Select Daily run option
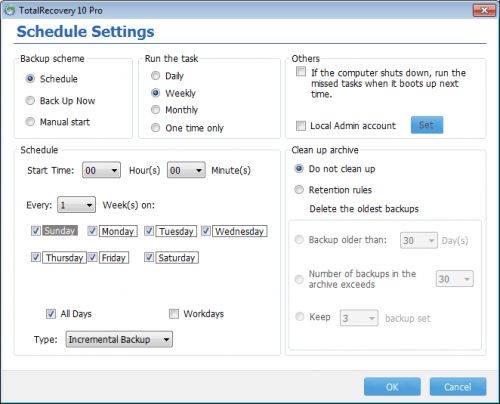 tap(156, 76)
